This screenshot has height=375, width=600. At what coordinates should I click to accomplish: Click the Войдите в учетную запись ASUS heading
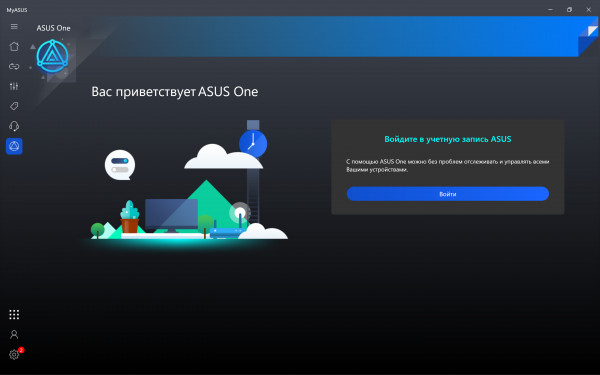tap(448, 139)
